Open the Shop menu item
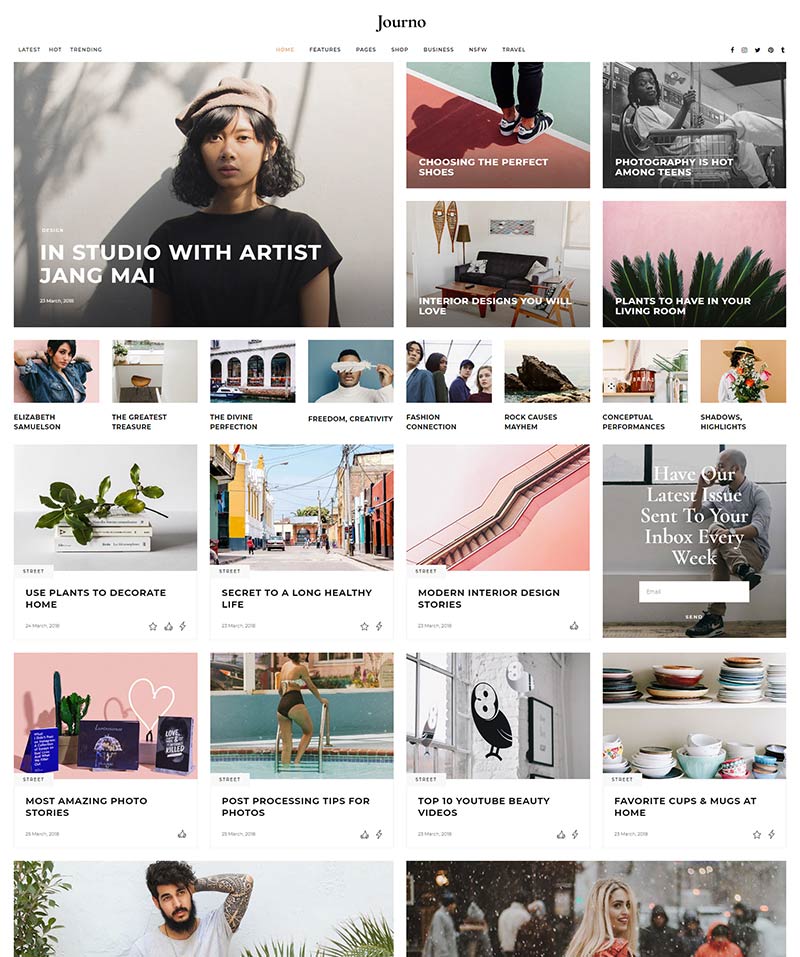800x957 pixels. pyautogui.click(x=400, y=50)
